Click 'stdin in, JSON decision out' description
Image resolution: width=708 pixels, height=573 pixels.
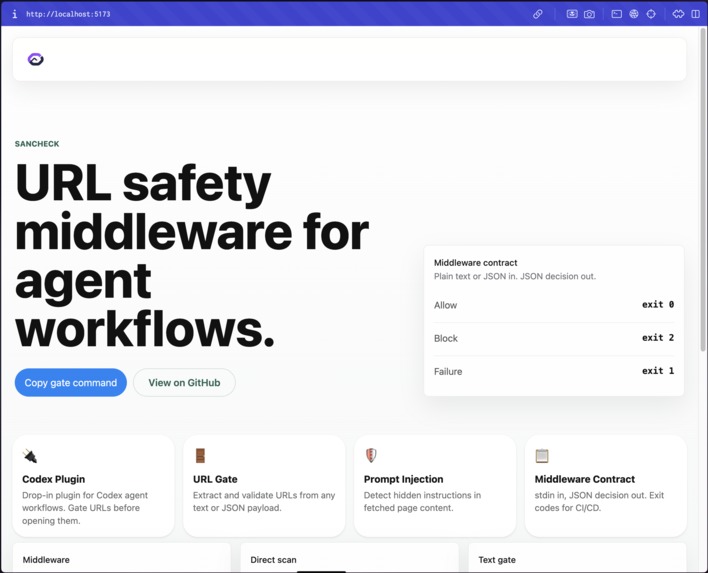599,501
